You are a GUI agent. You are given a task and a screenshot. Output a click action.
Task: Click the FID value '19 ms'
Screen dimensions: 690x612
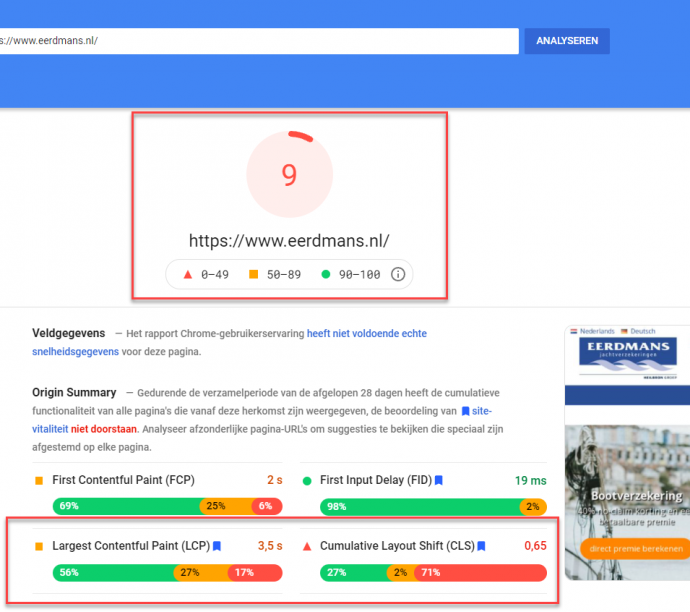coord(531,480)
